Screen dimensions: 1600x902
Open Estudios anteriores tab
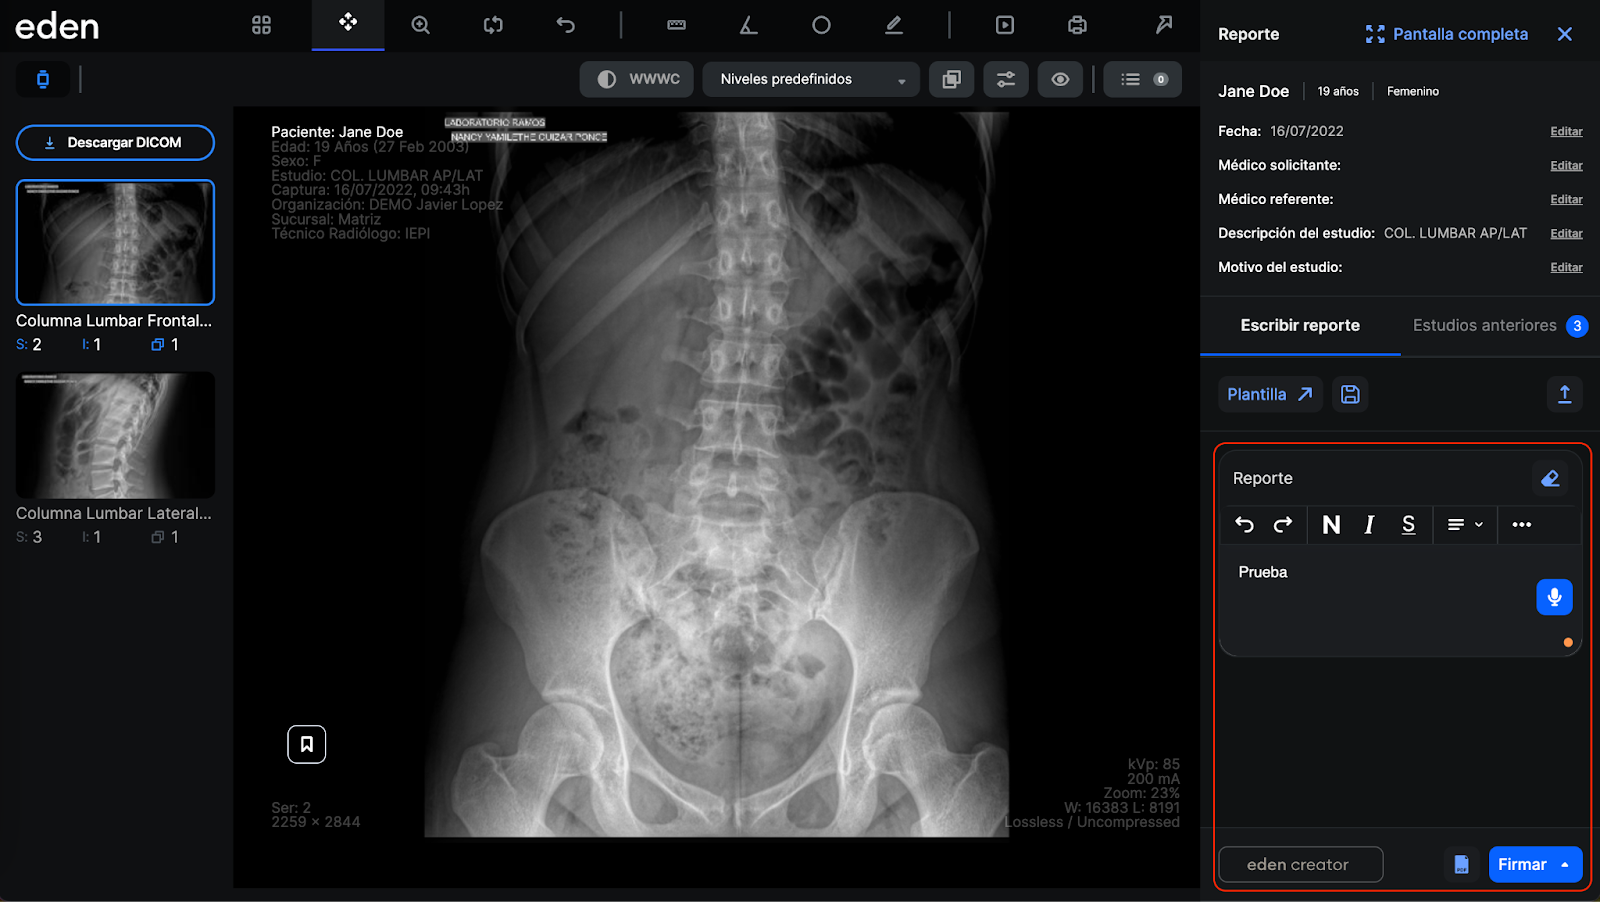point(1500,325)
